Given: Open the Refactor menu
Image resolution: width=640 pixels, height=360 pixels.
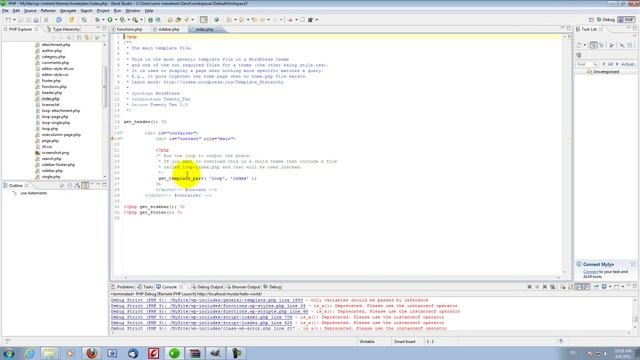Looking at the screenshot, I should [x=48, y=11].
